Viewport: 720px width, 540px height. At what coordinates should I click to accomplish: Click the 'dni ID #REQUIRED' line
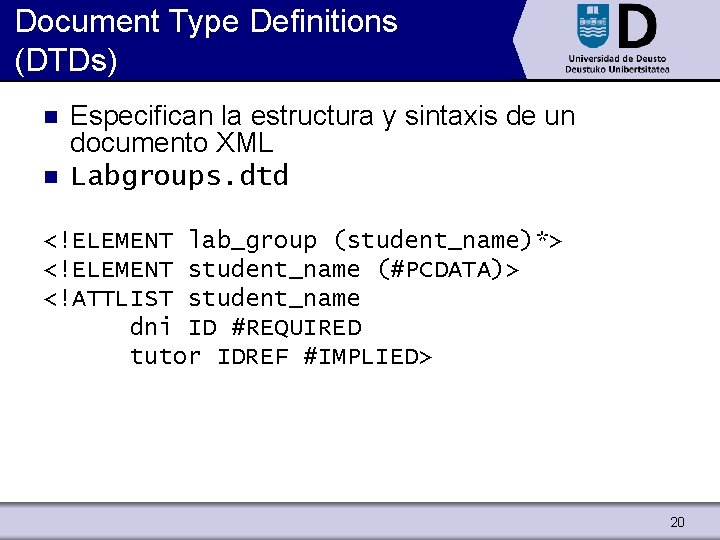coord(246,327)
